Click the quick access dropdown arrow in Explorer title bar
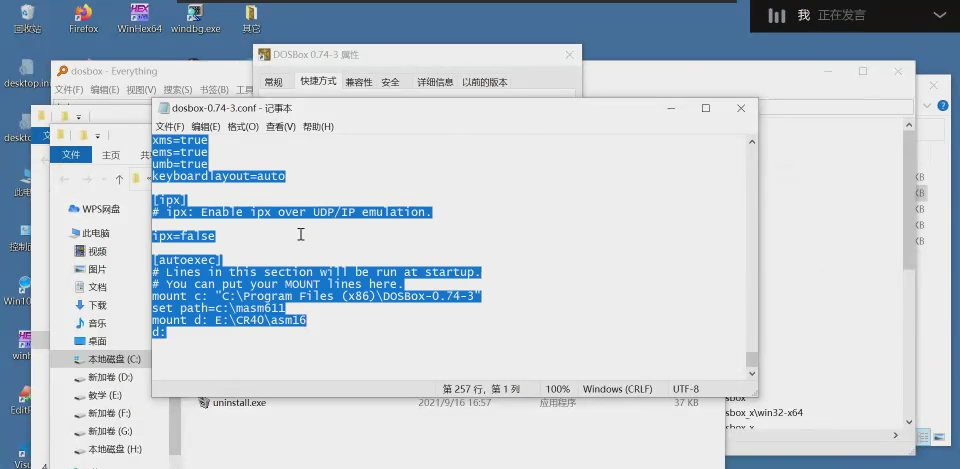This screenshot has height=469, width=960. click(97, 135)
